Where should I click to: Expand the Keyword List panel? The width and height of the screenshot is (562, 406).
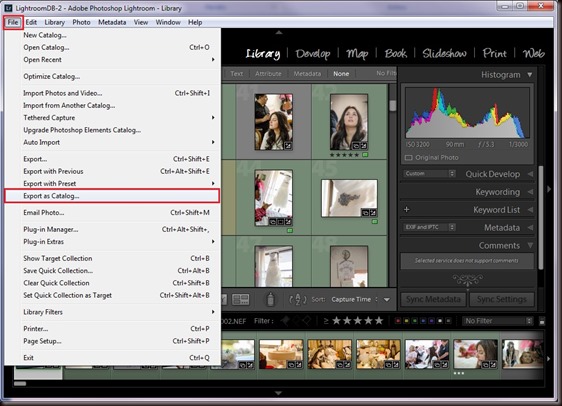click(530, 210)
